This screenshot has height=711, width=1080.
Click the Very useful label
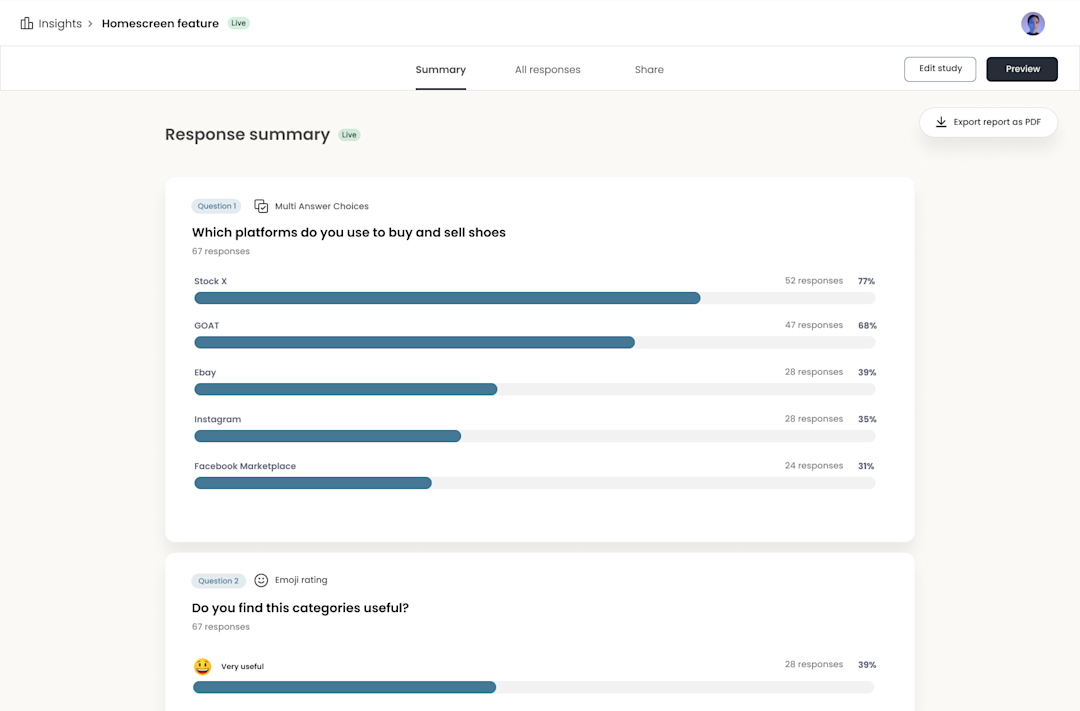coord(242,666)
